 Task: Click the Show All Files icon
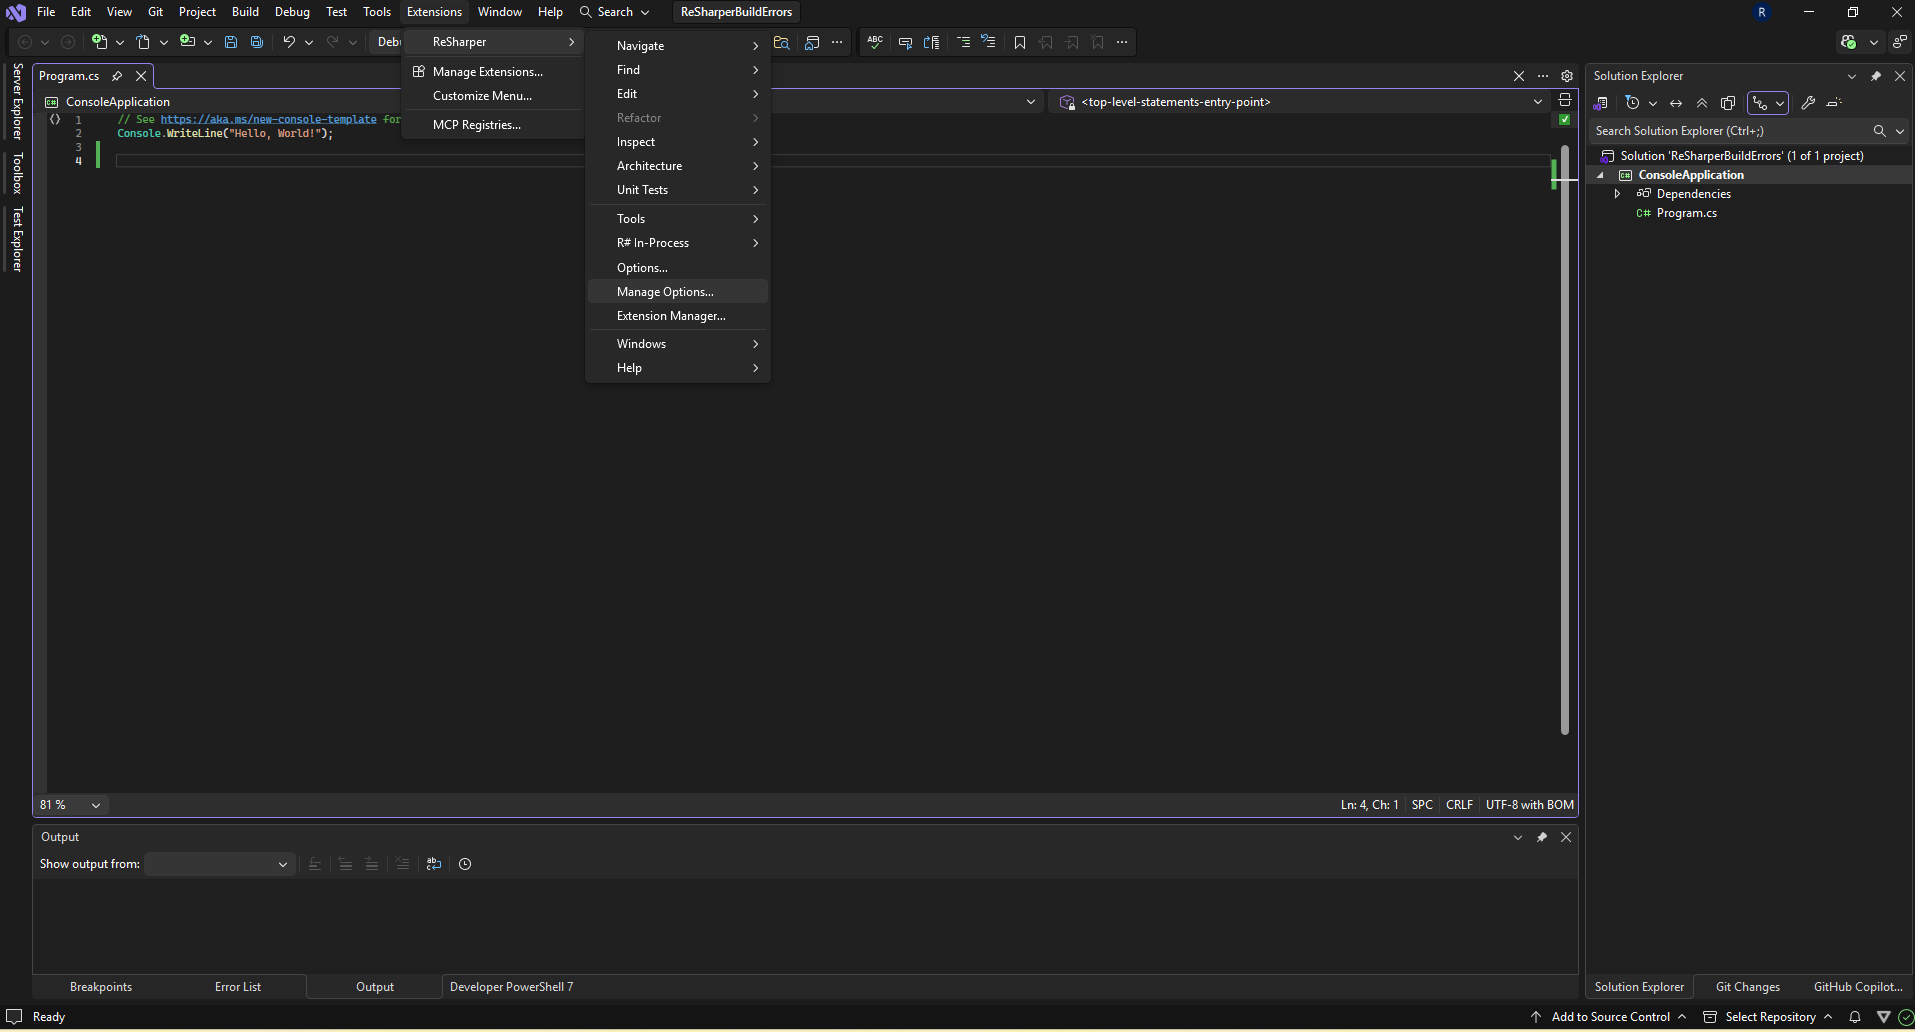(x=1728, y=103)
